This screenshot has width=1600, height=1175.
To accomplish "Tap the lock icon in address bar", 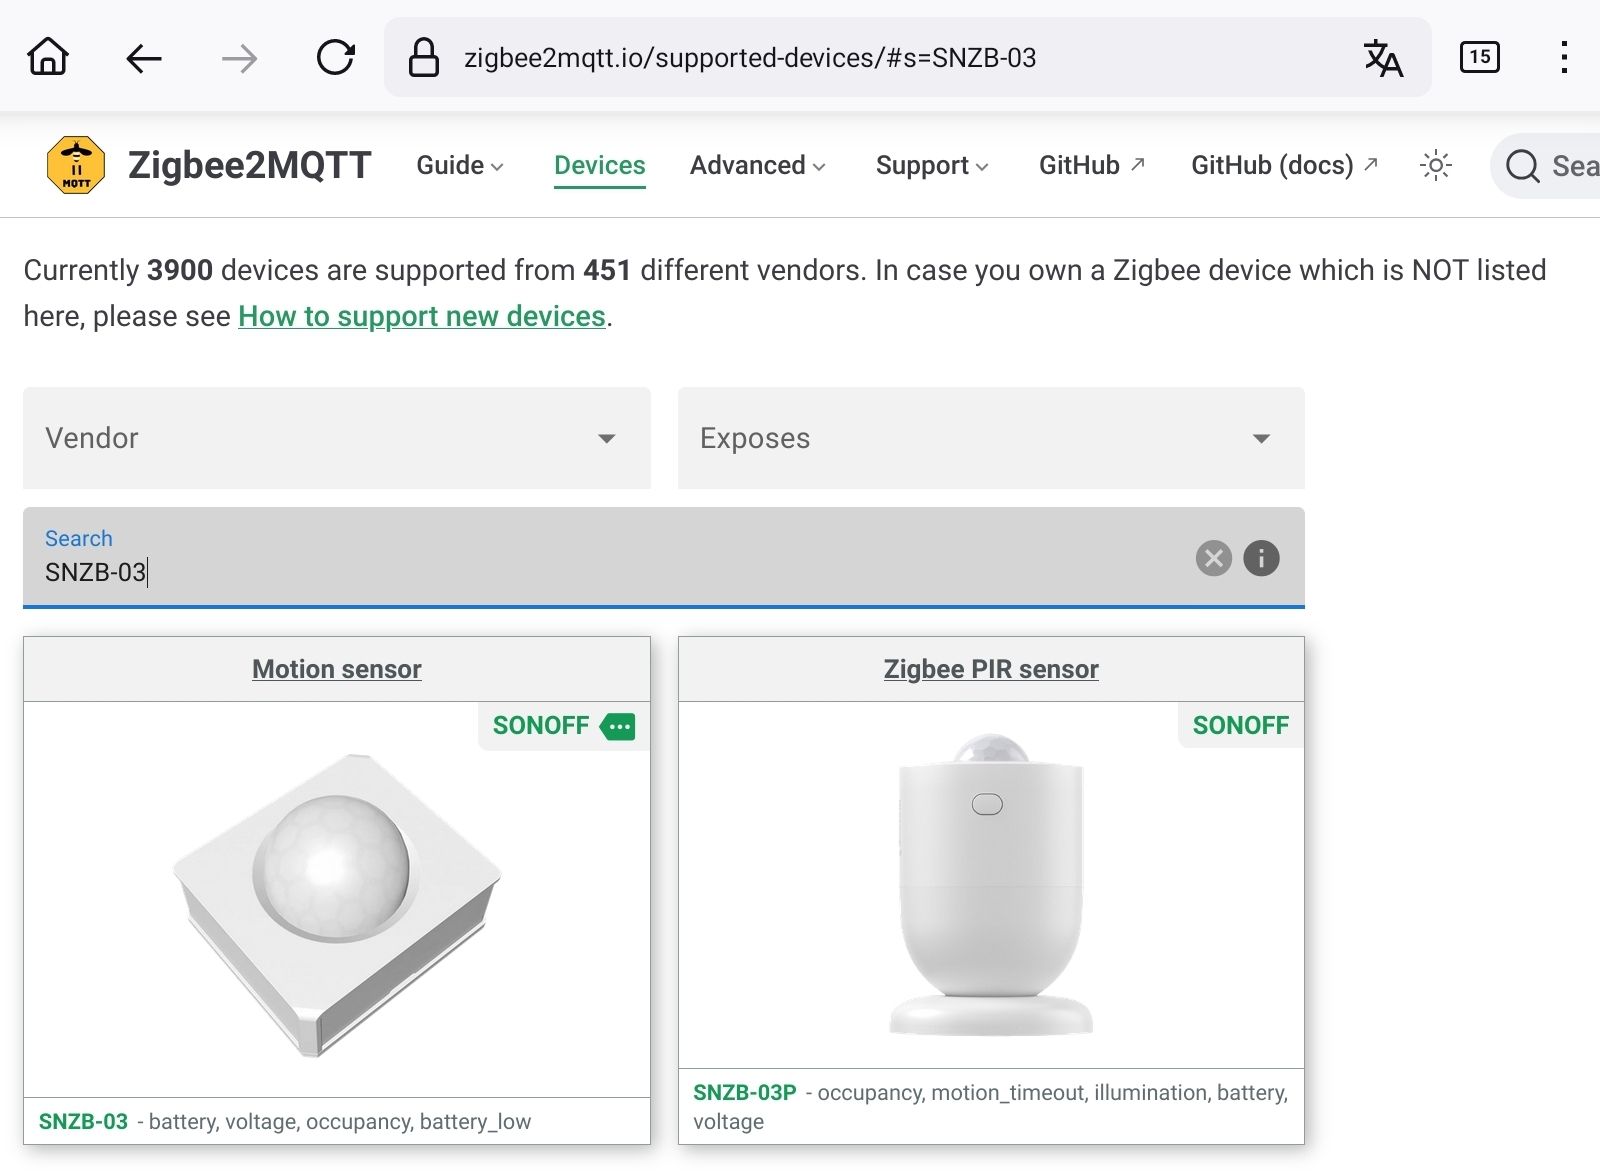I will coord(424,57).
